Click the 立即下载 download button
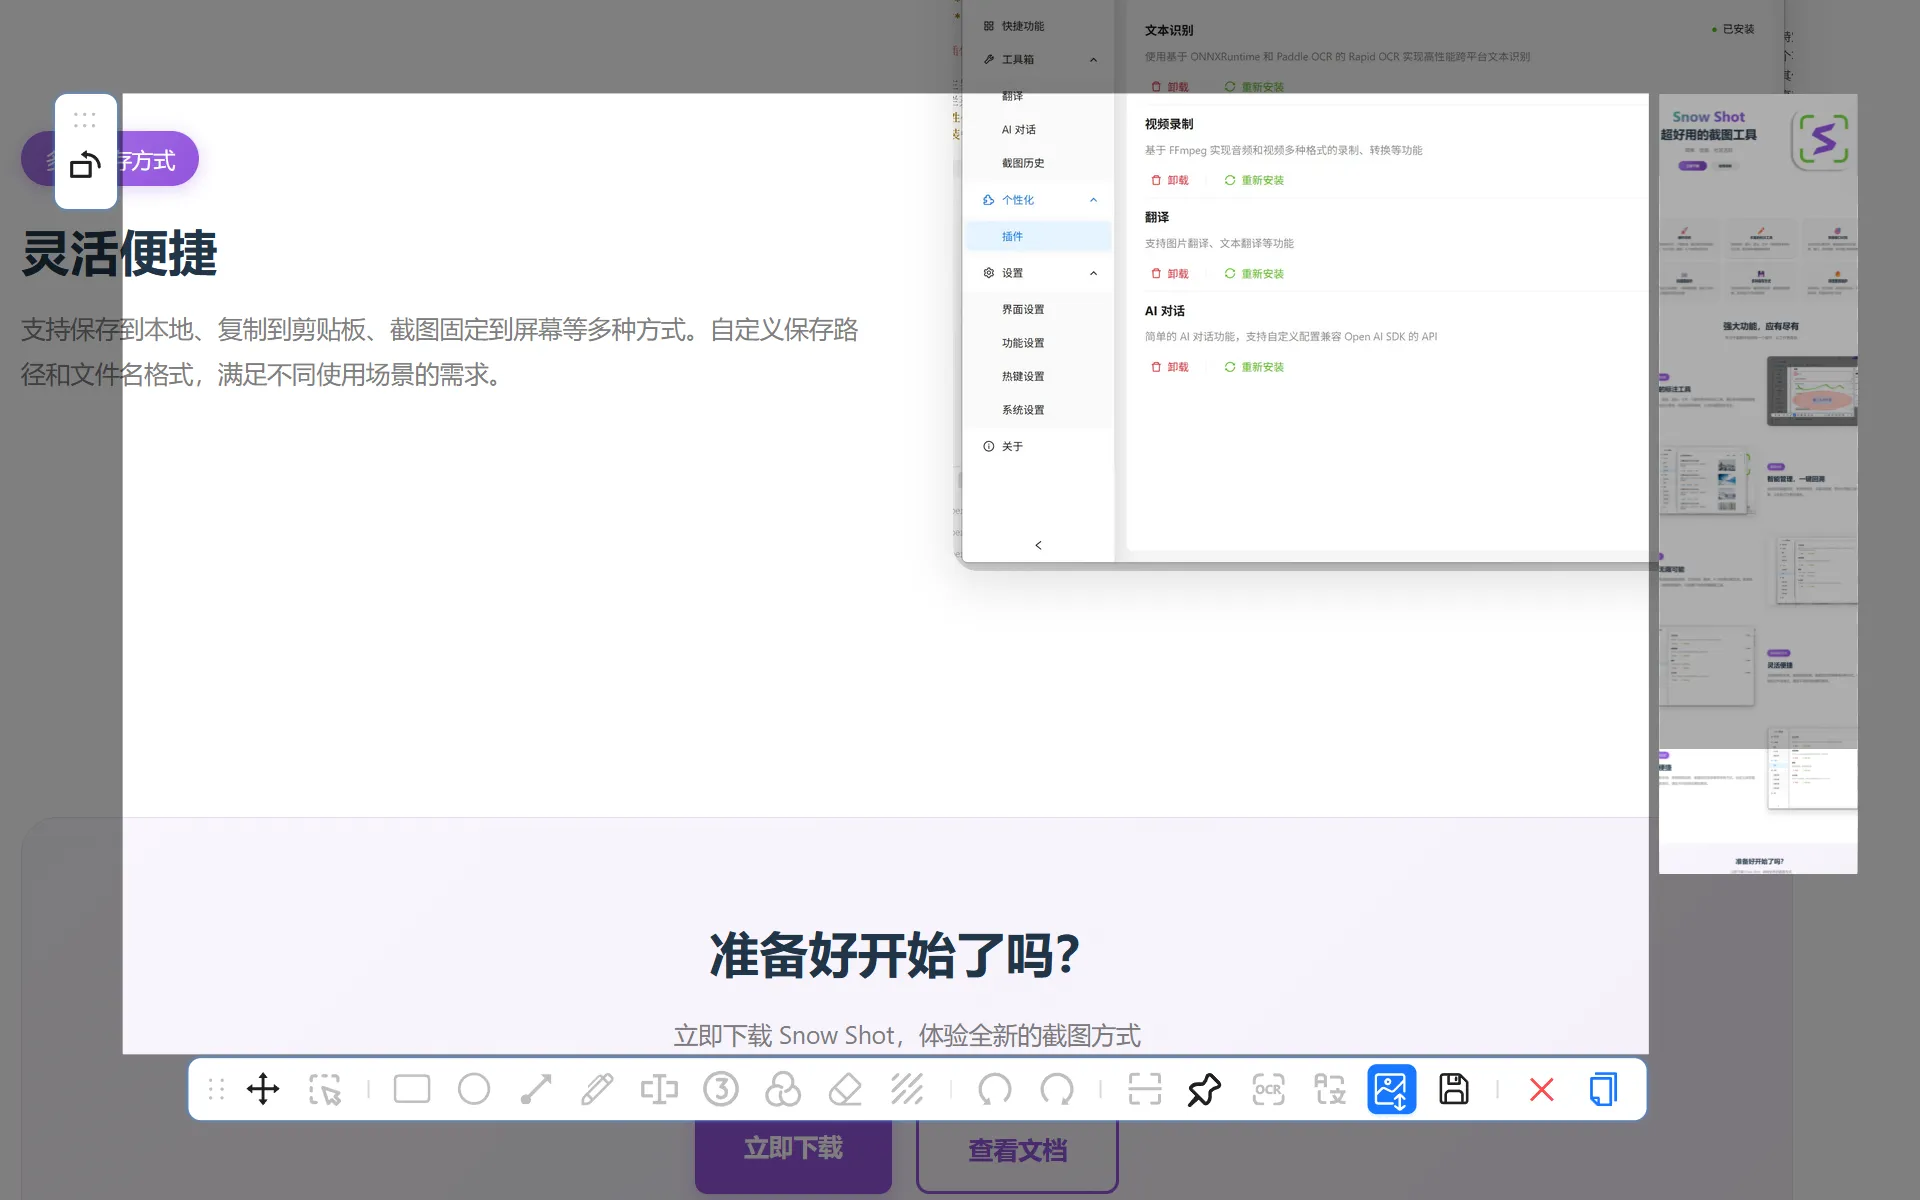The height and width of the screenshot is (1200, 1920). tap(792, 1147)
